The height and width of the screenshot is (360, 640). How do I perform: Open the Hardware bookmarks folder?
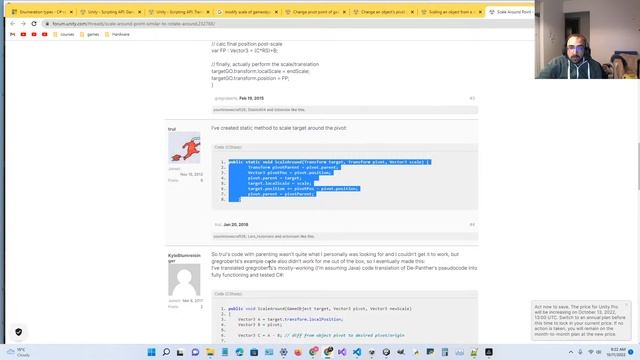point(117,34)
